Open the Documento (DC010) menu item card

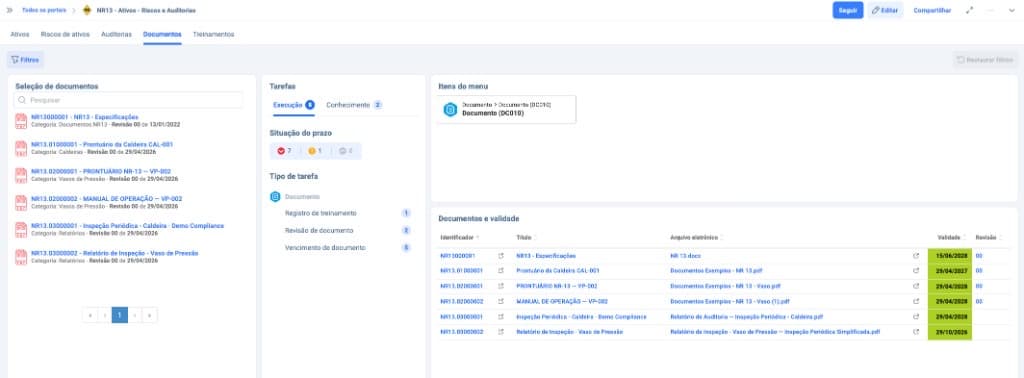click(507, 110)
